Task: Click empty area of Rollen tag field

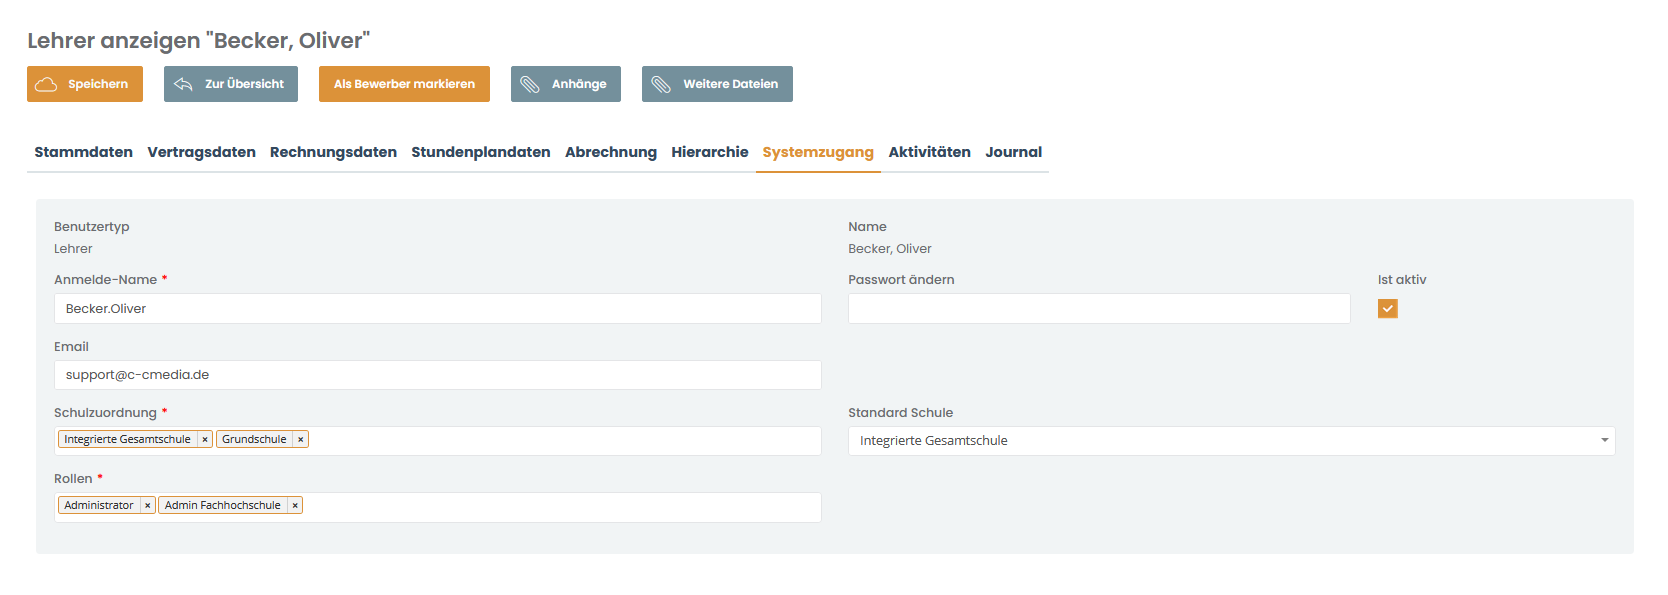Action: click(x=562, y=507)
